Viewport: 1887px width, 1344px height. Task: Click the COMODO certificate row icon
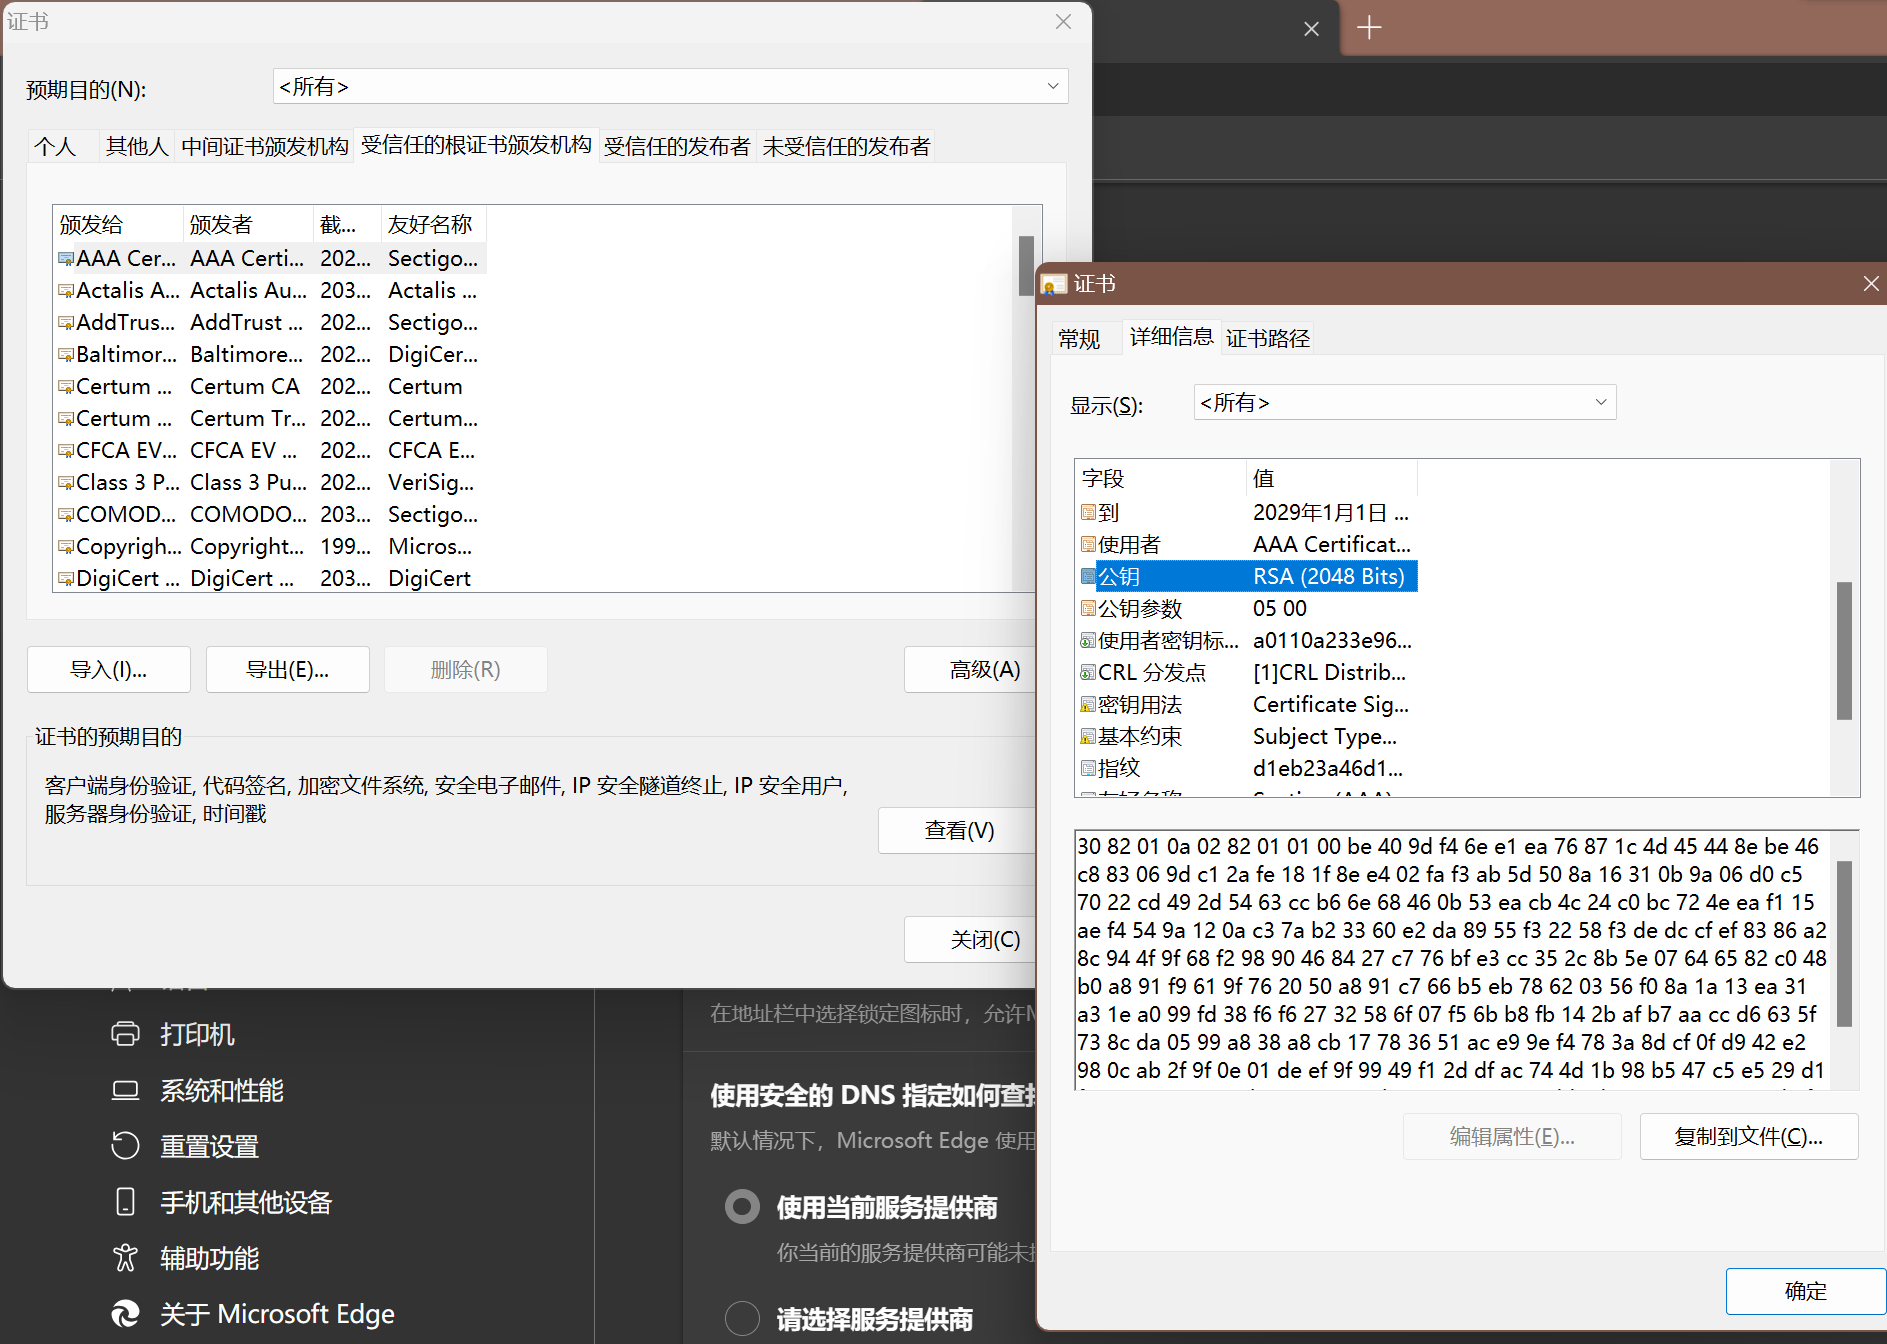pyautogui.click(x=66, y=515)
